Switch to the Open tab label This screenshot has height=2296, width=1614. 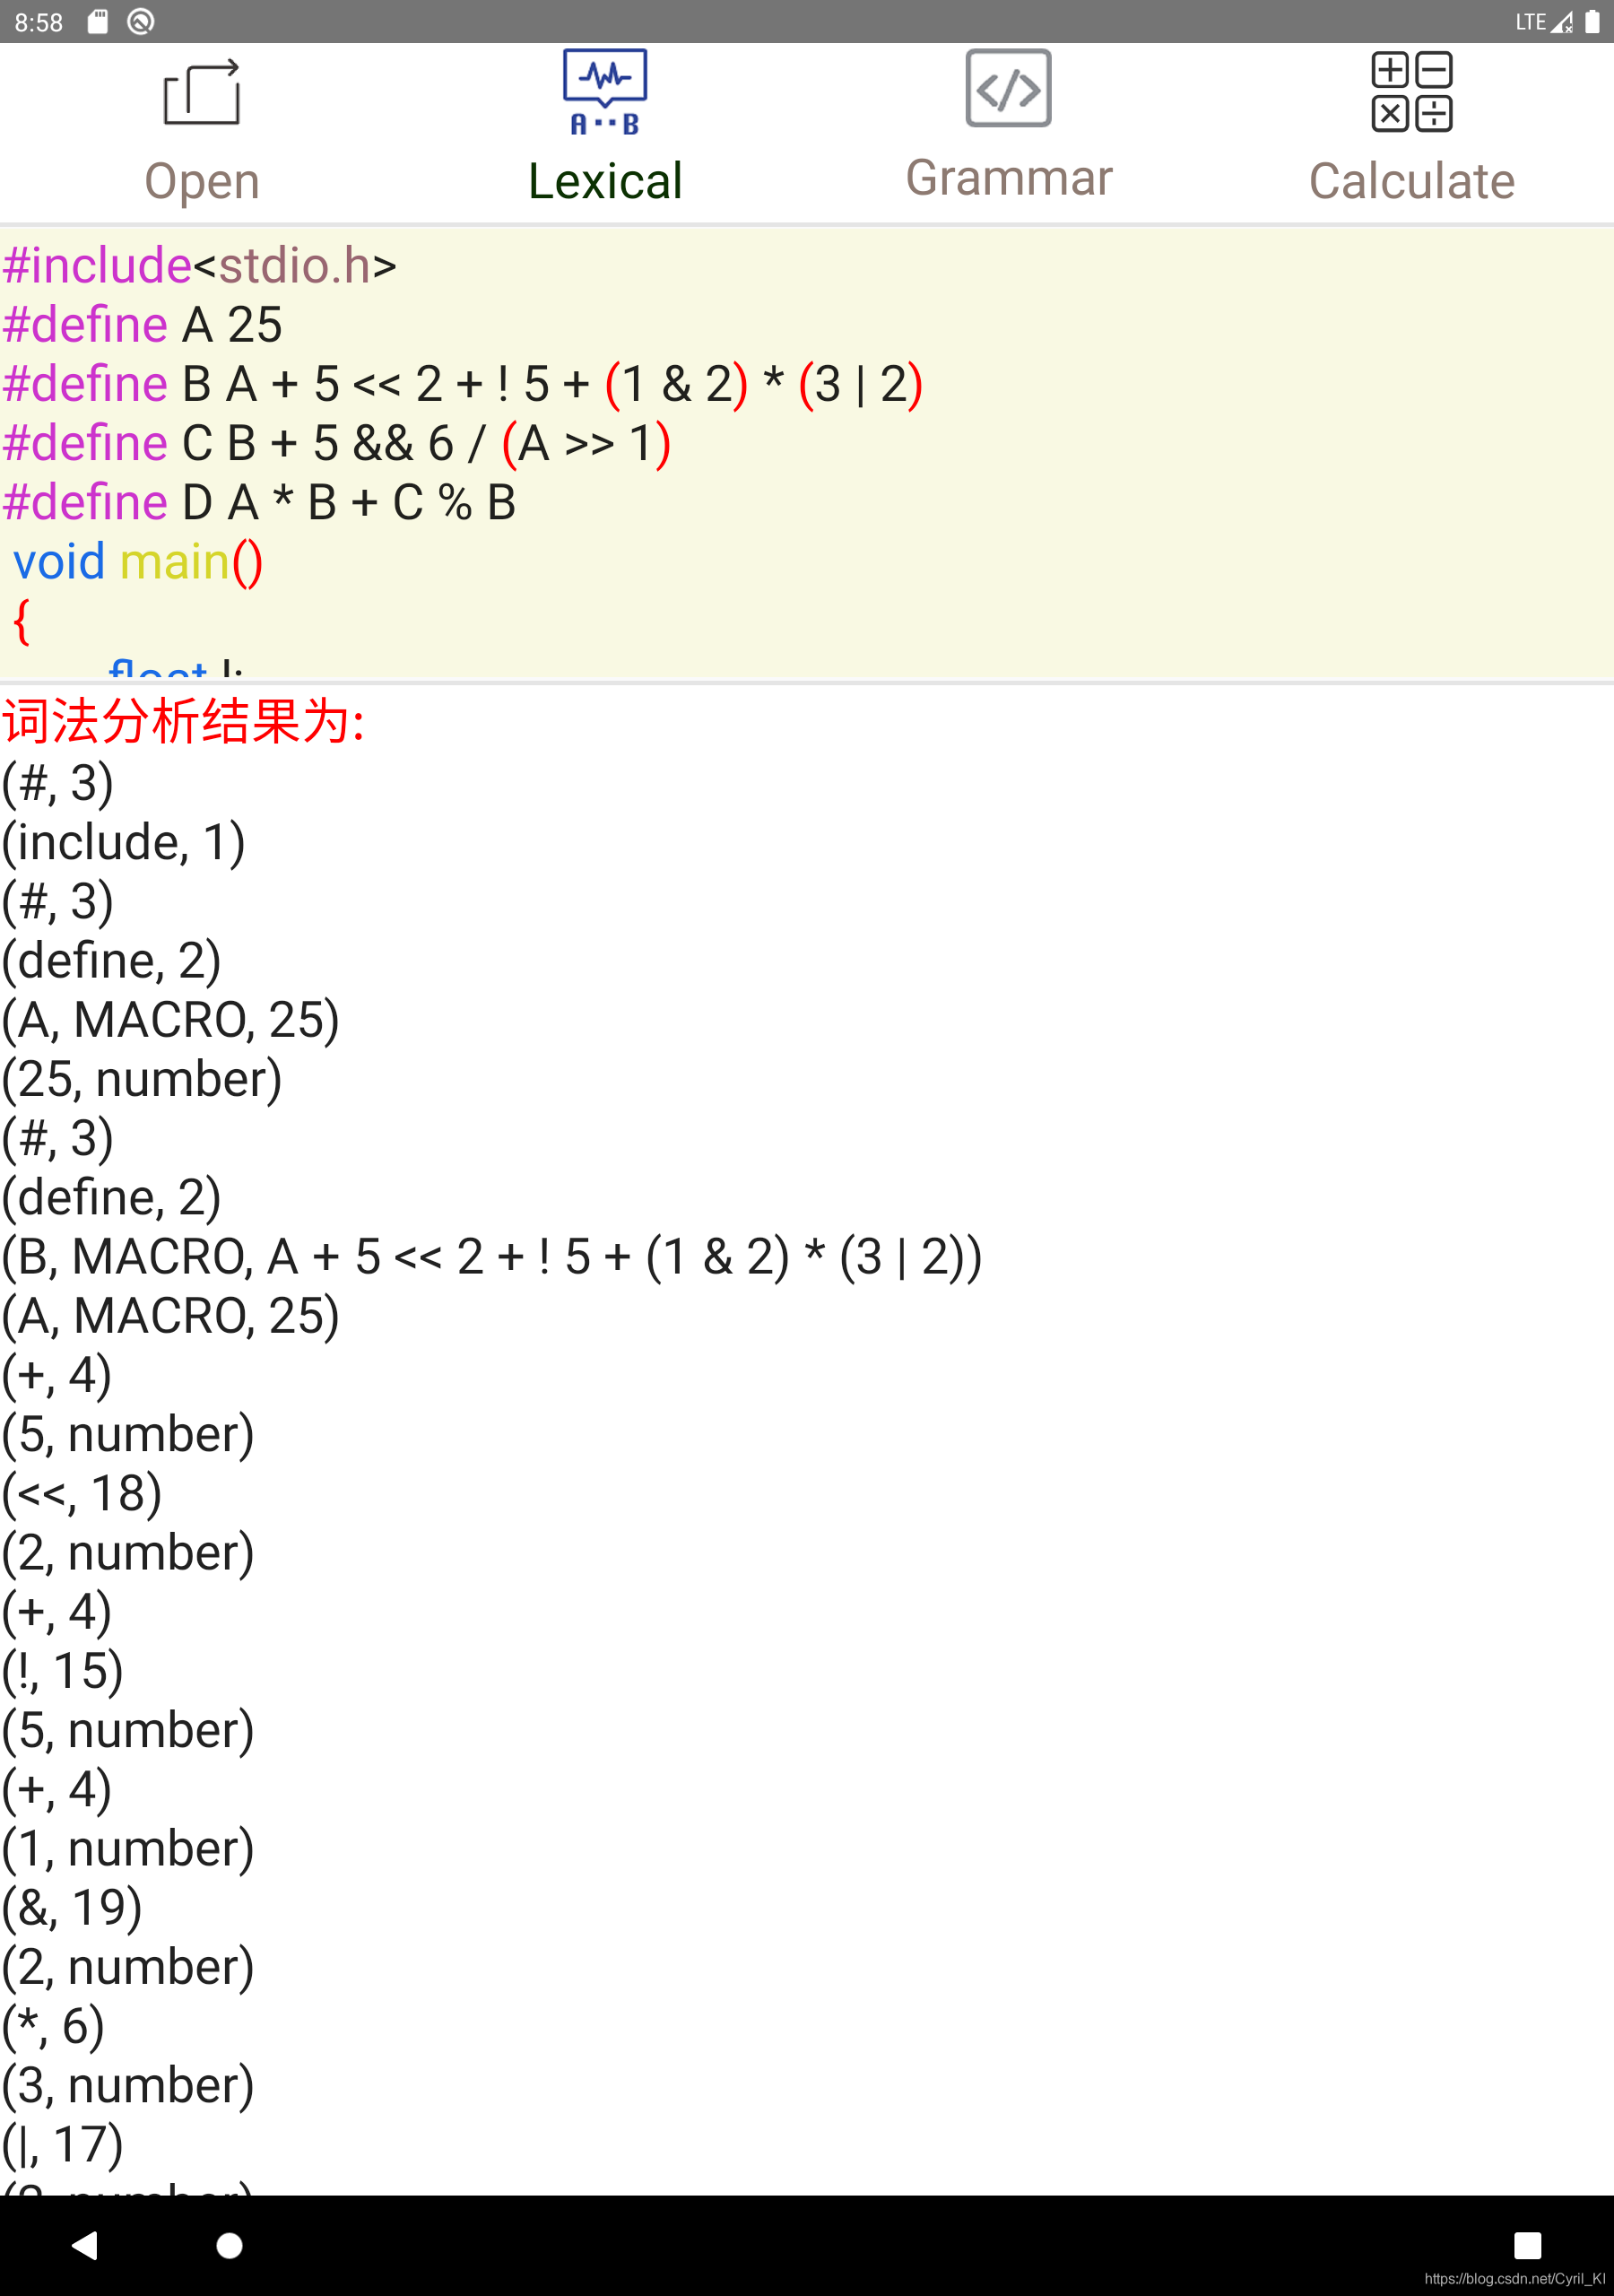(202, 181)
